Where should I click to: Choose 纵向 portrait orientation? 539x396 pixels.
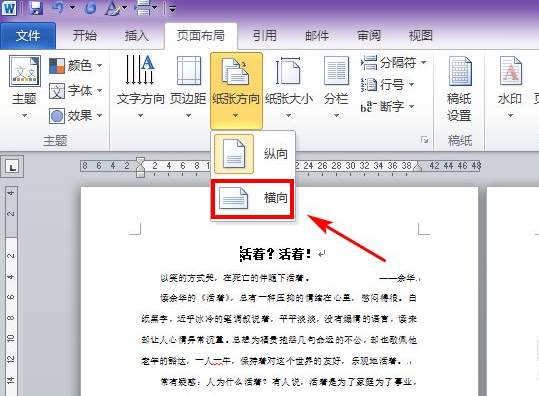(253, 154)
